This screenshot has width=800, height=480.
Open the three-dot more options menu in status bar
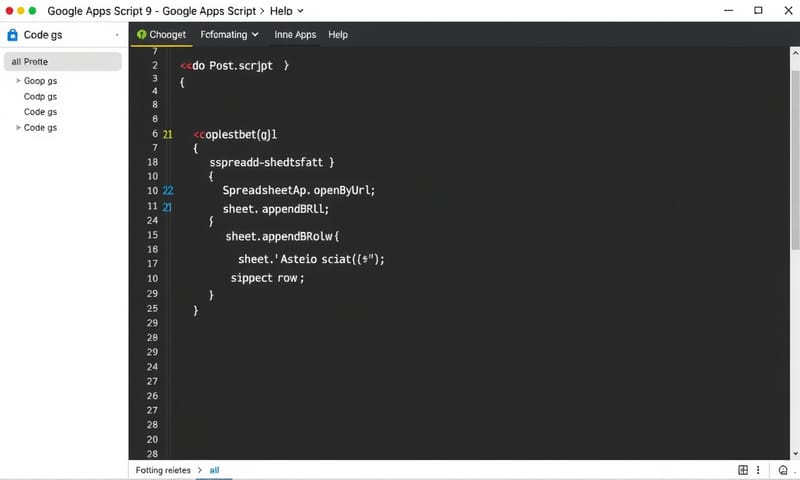click(758, 470)
